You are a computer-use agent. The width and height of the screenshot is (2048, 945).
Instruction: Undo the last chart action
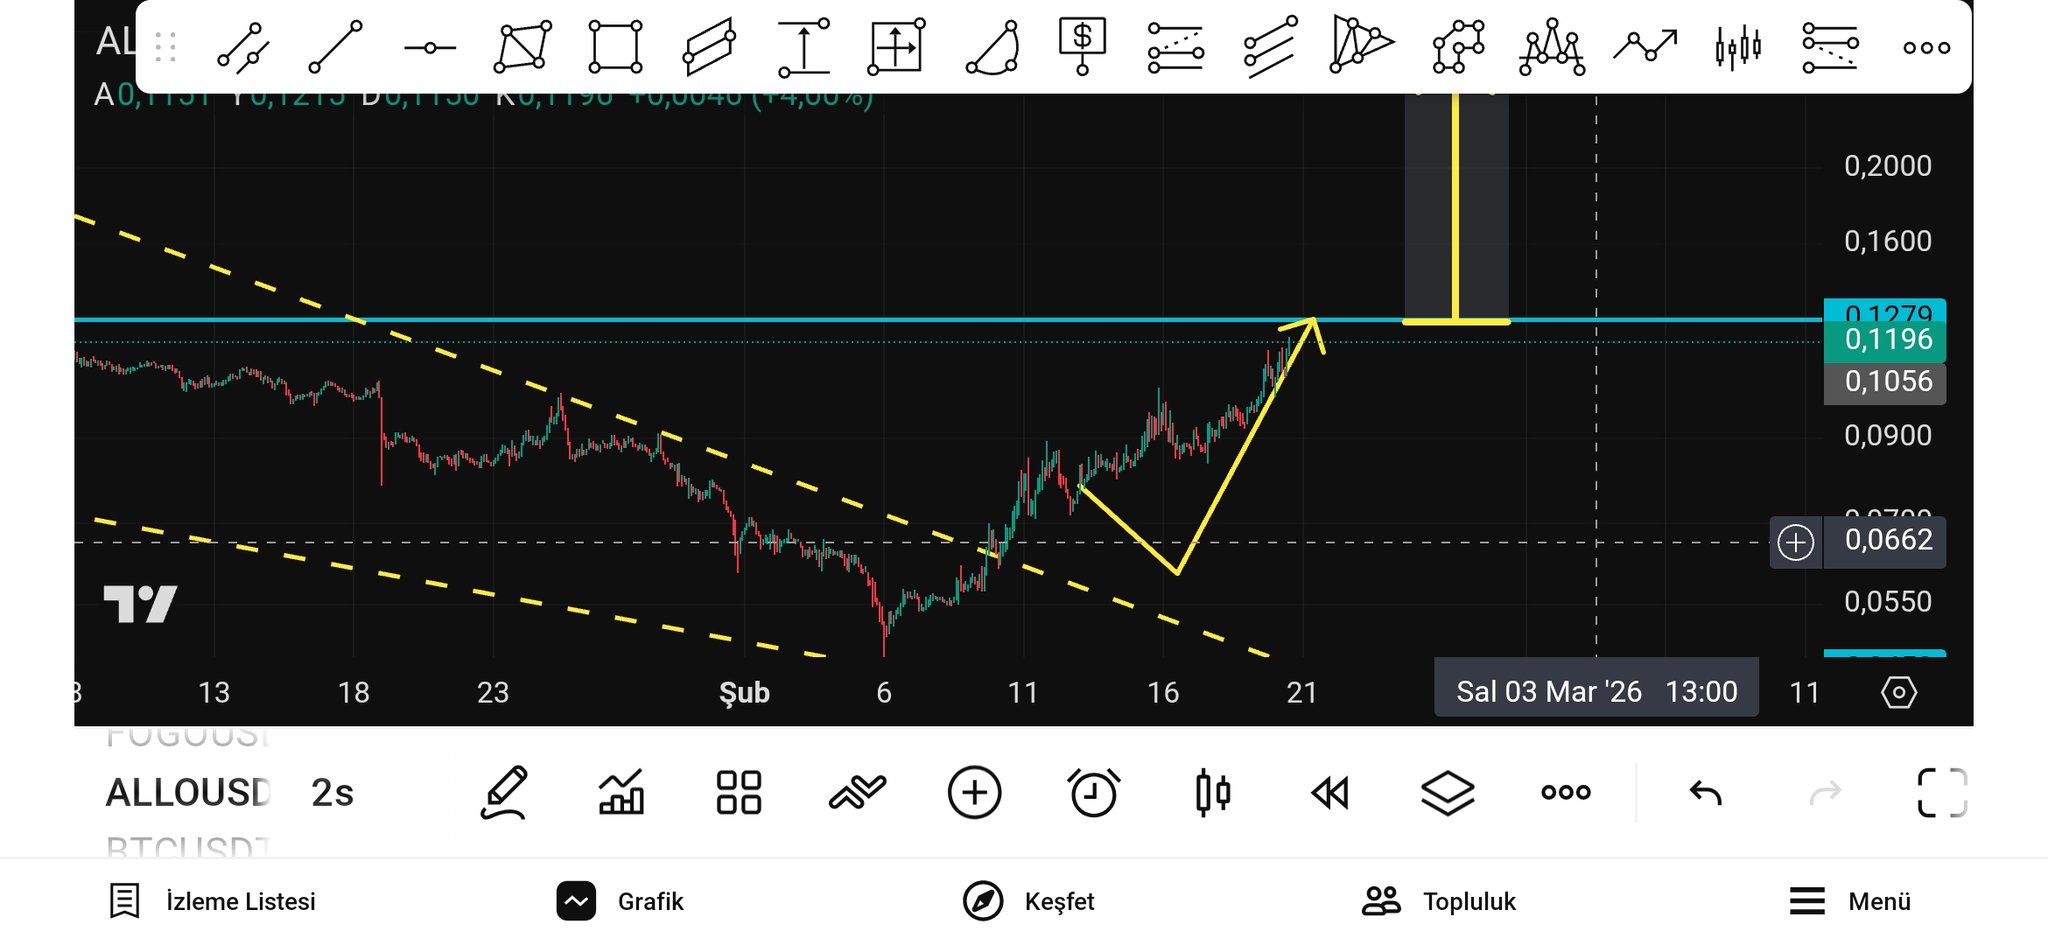coord(1706,793)
